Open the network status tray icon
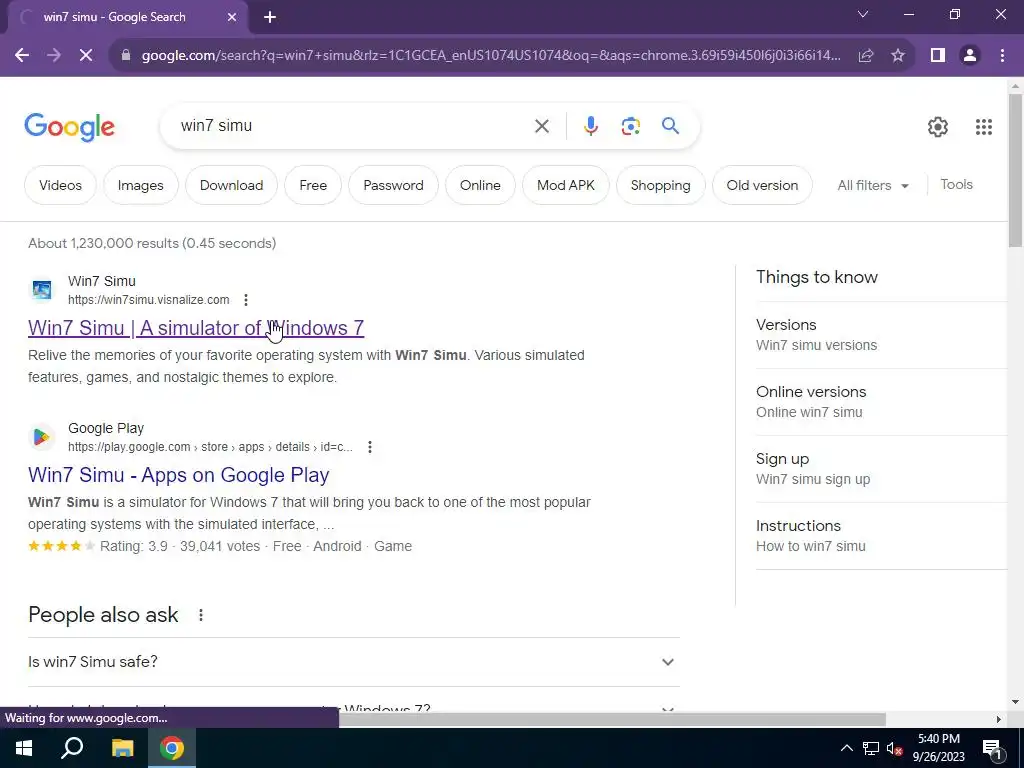This screenshot has height=768, width=1024. (871, 748)
